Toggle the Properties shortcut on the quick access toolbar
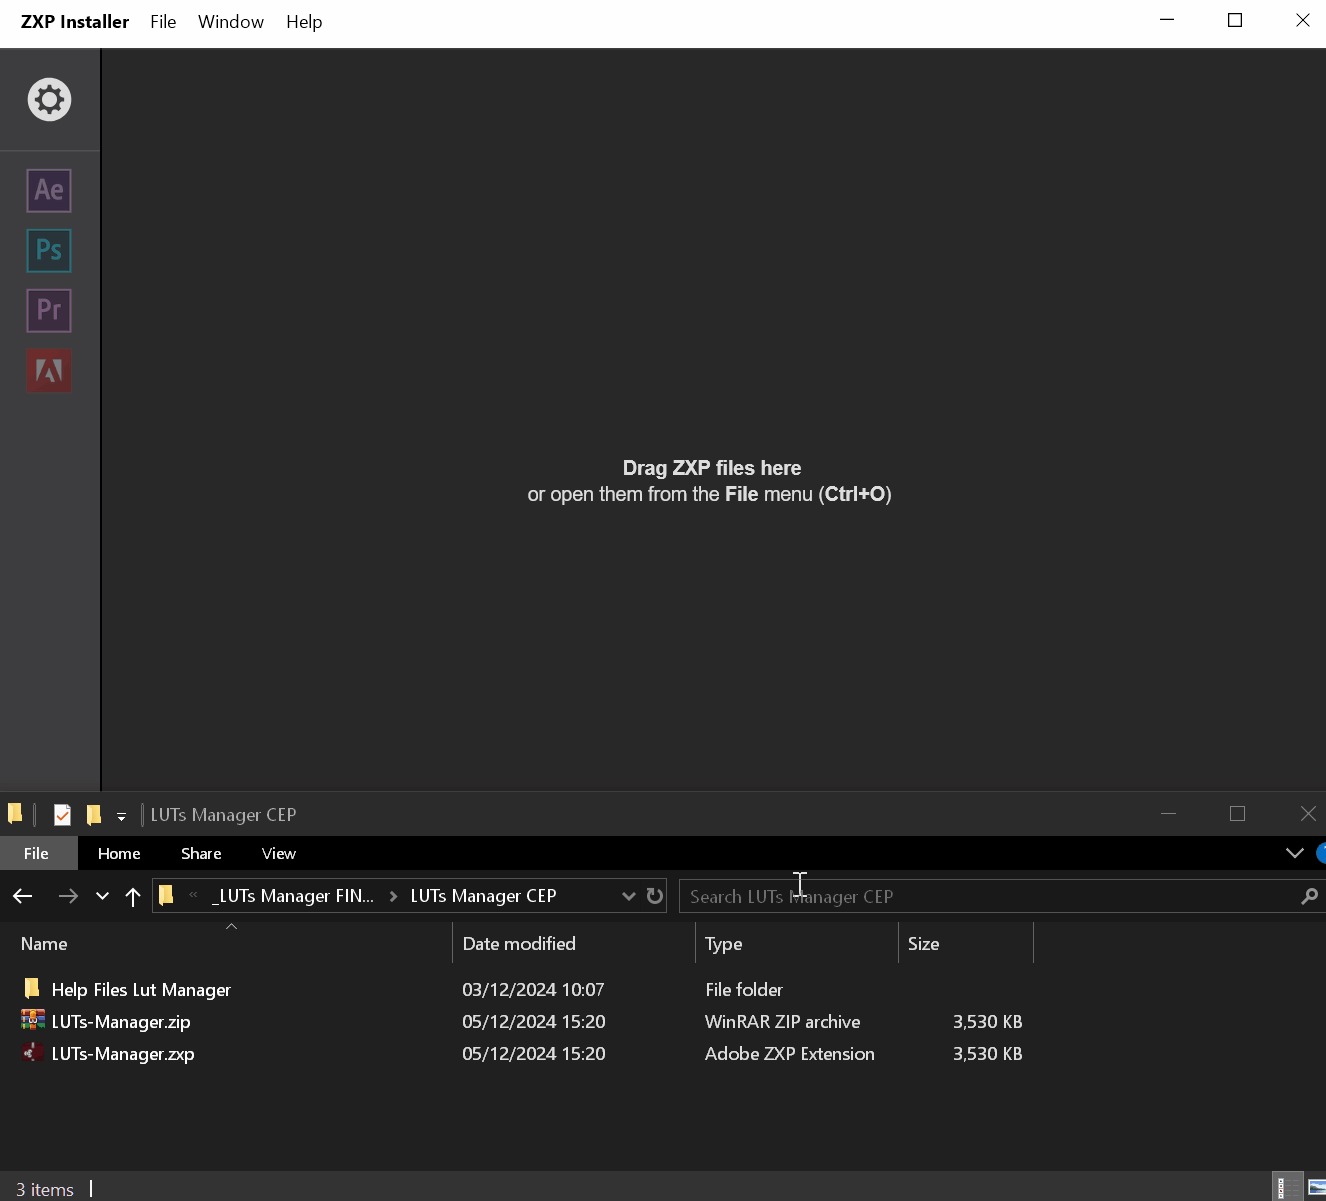This screenshot has width=1326, height=1201. pos(62,814)
